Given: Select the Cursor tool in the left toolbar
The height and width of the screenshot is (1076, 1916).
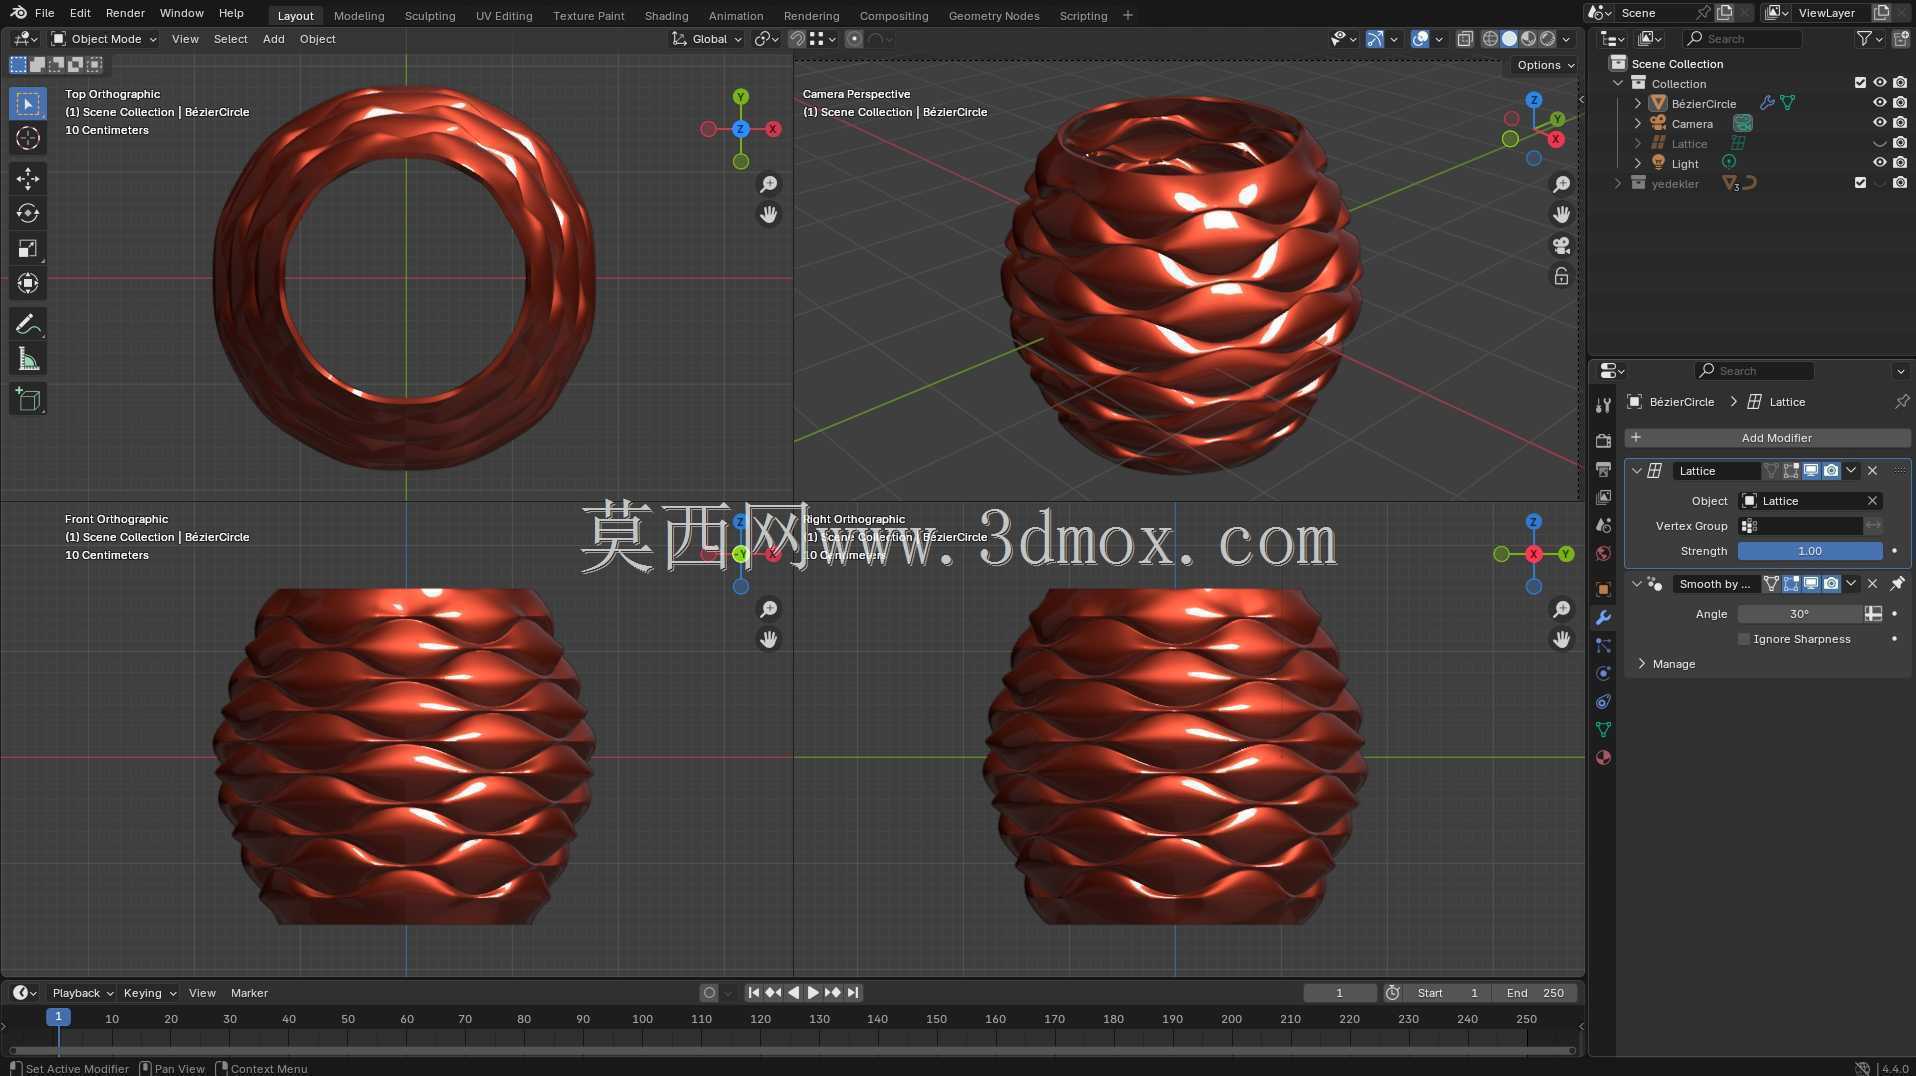Looking at the screenshot, I should (x=28, y=138).
